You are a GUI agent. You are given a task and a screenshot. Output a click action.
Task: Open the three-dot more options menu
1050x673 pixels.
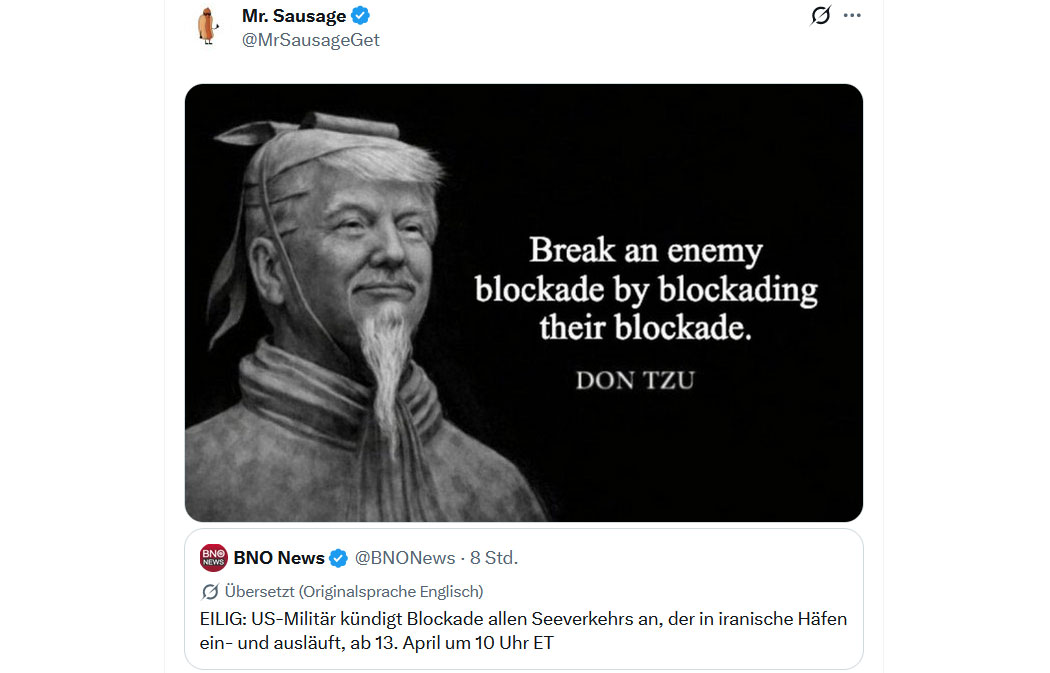click(852, 15)
